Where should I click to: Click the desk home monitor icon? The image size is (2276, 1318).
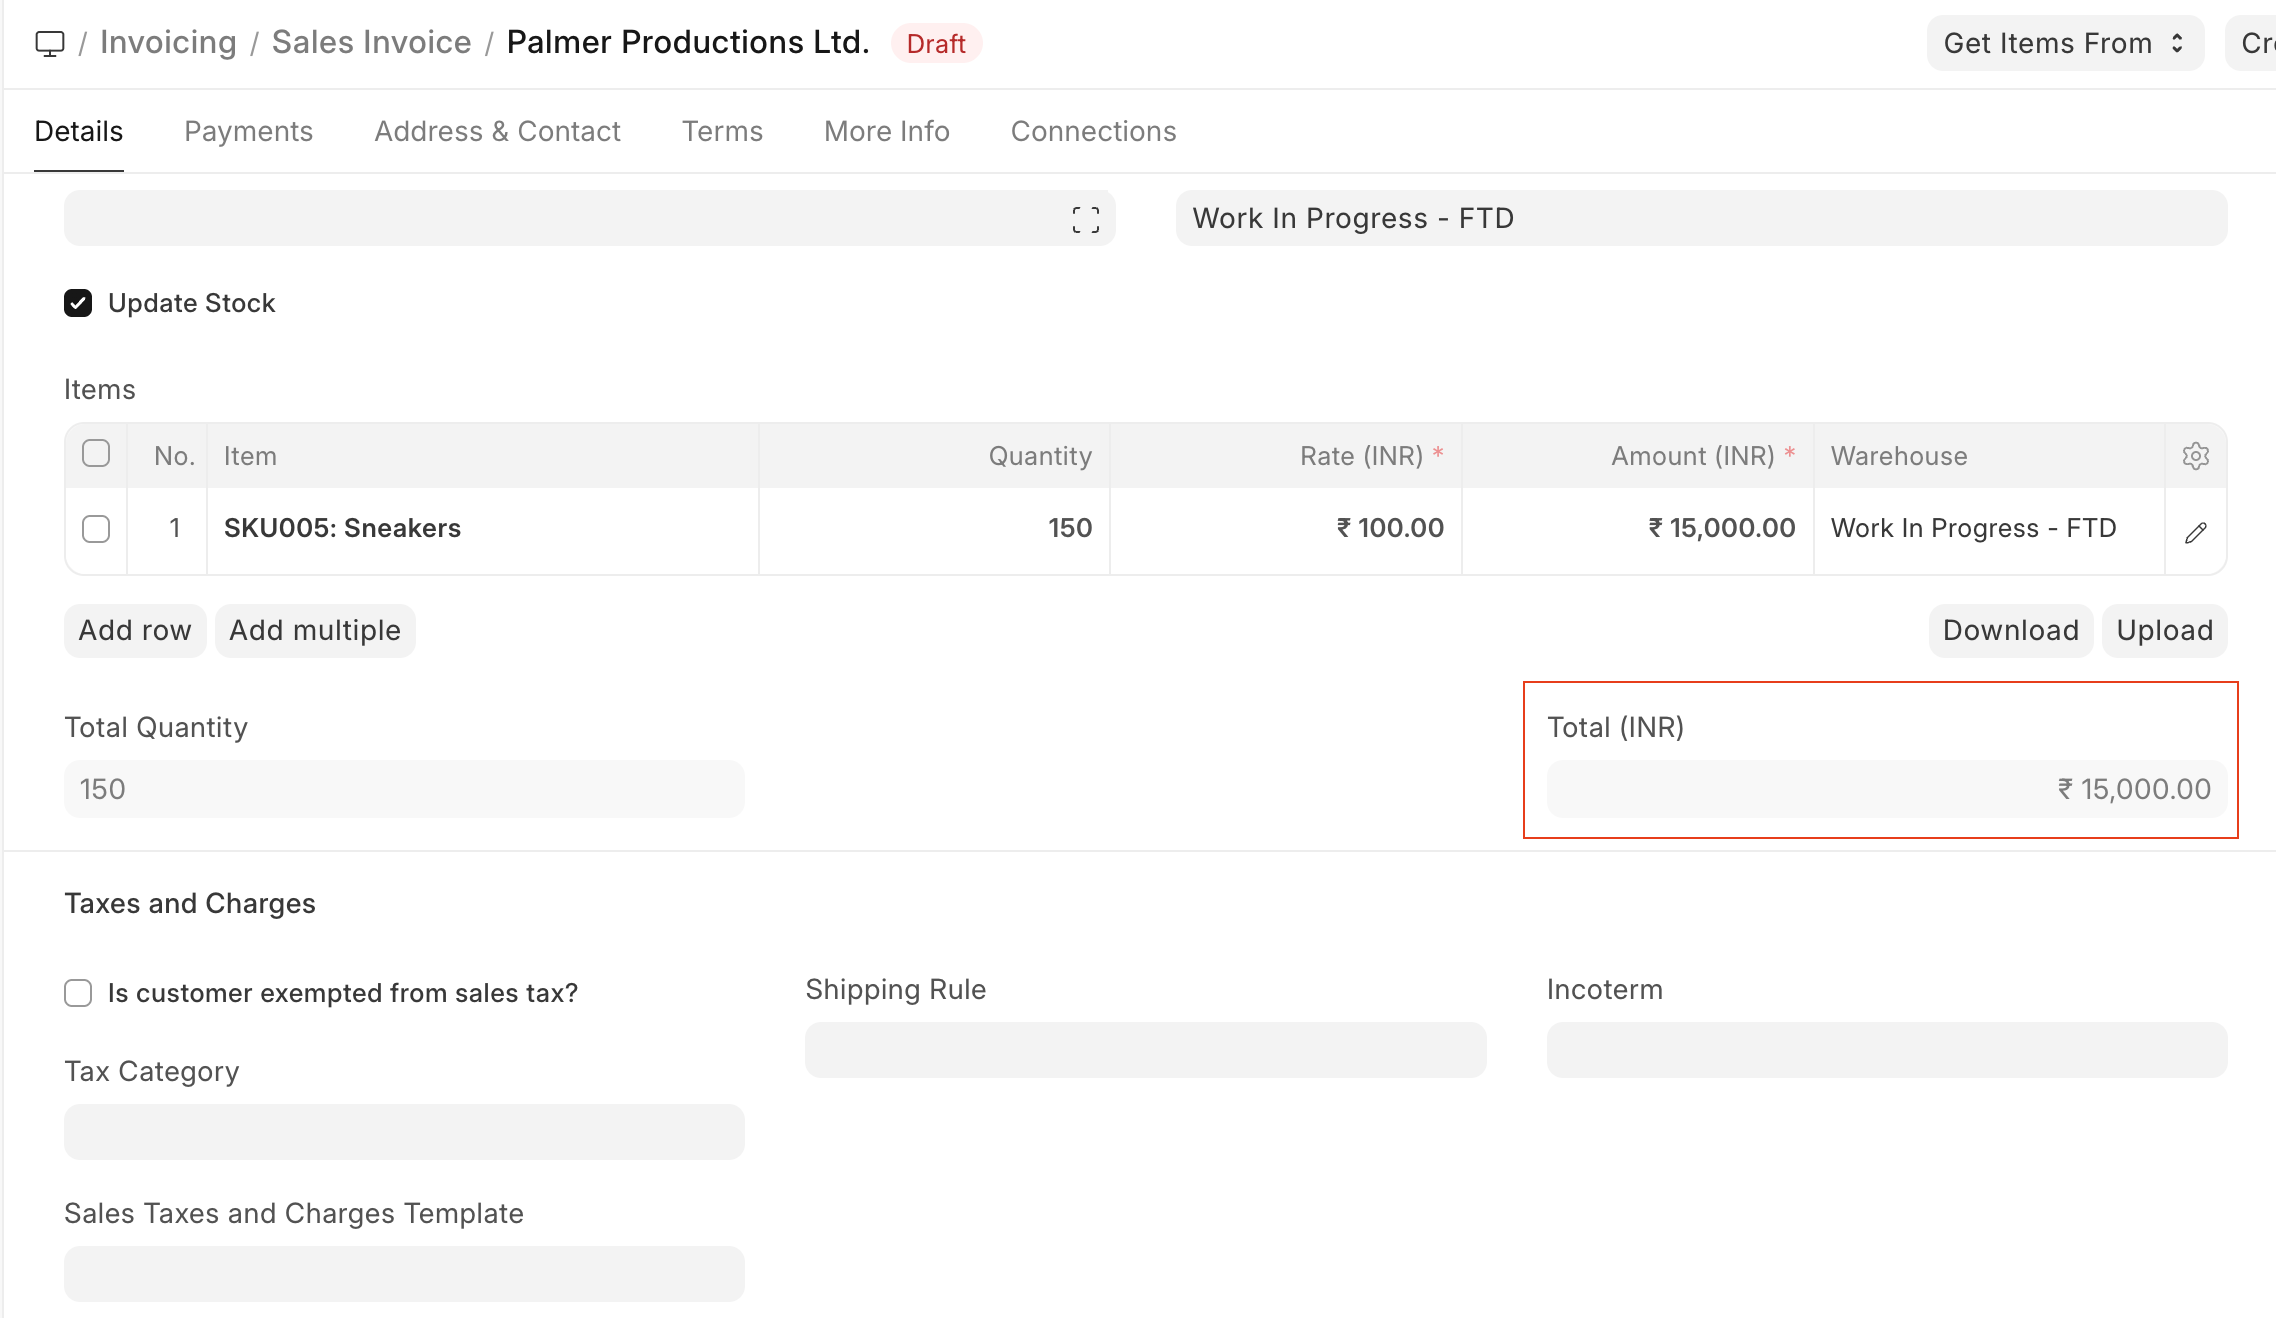pos(49,43)
